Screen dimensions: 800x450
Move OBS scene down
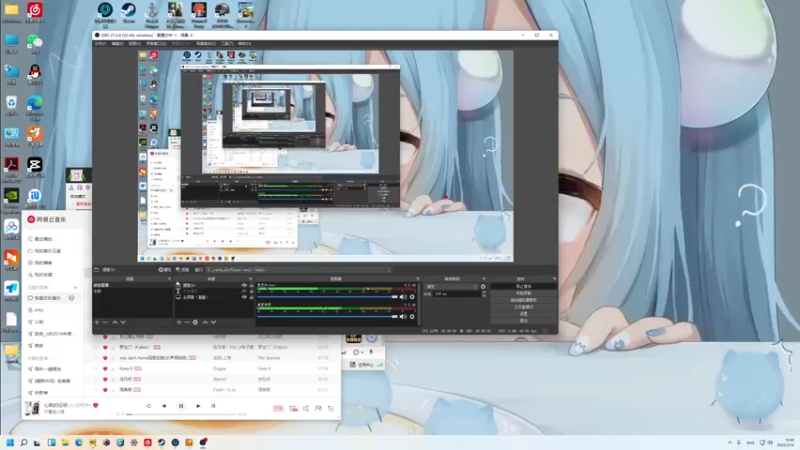tap(123, 322)
